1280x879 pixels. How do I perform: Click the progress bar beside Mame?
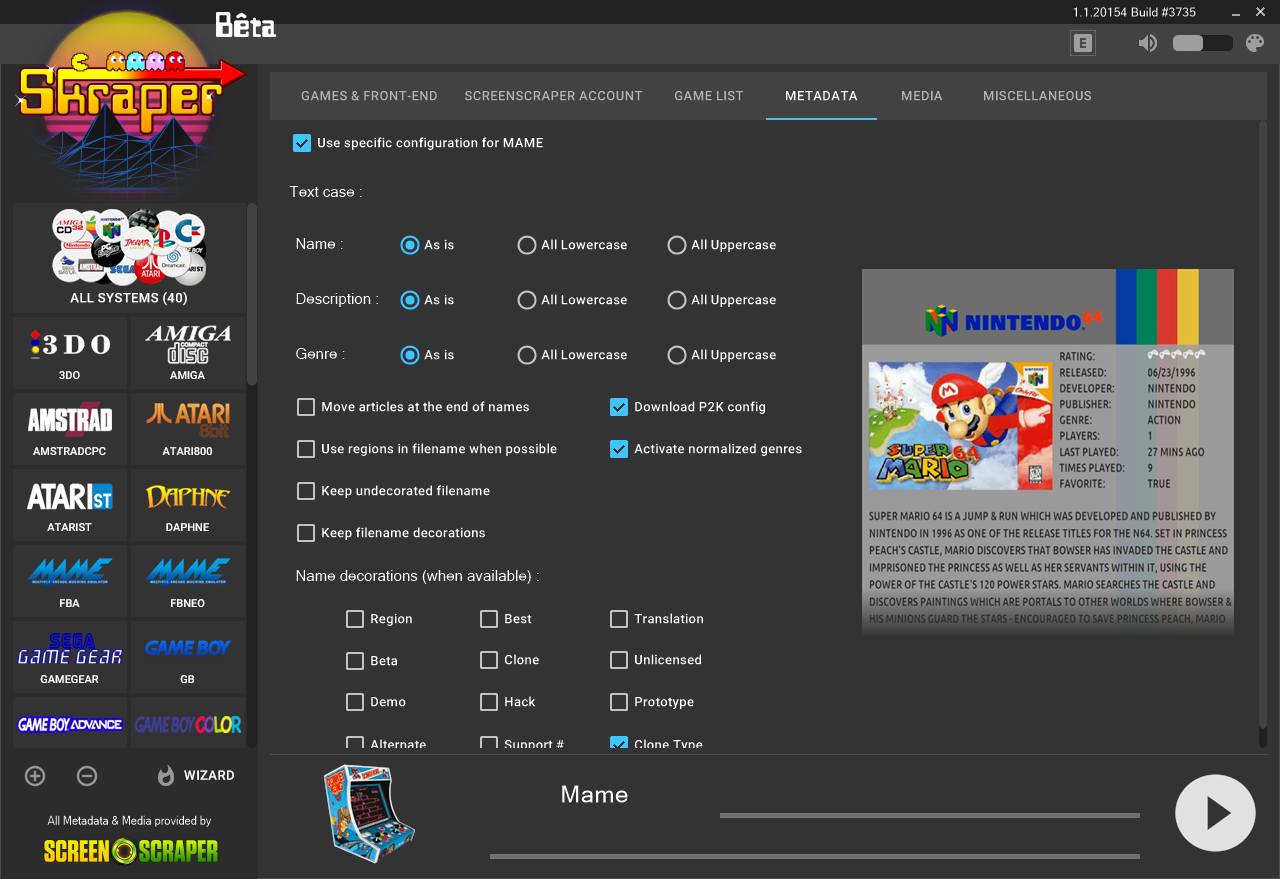[x=930, y=816]
